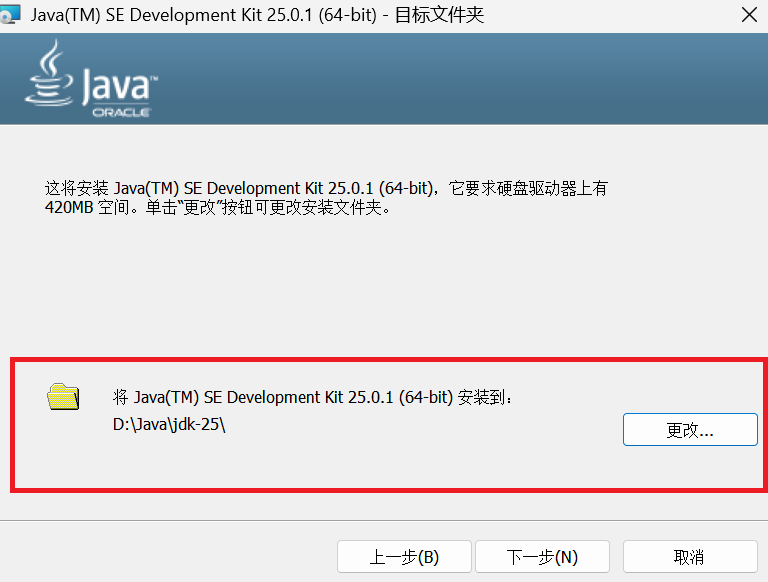Screen dimensions: 768x582
Task: Click the 更改... button to change the folder
Action: pyautogui.click(x=690, y=430)
